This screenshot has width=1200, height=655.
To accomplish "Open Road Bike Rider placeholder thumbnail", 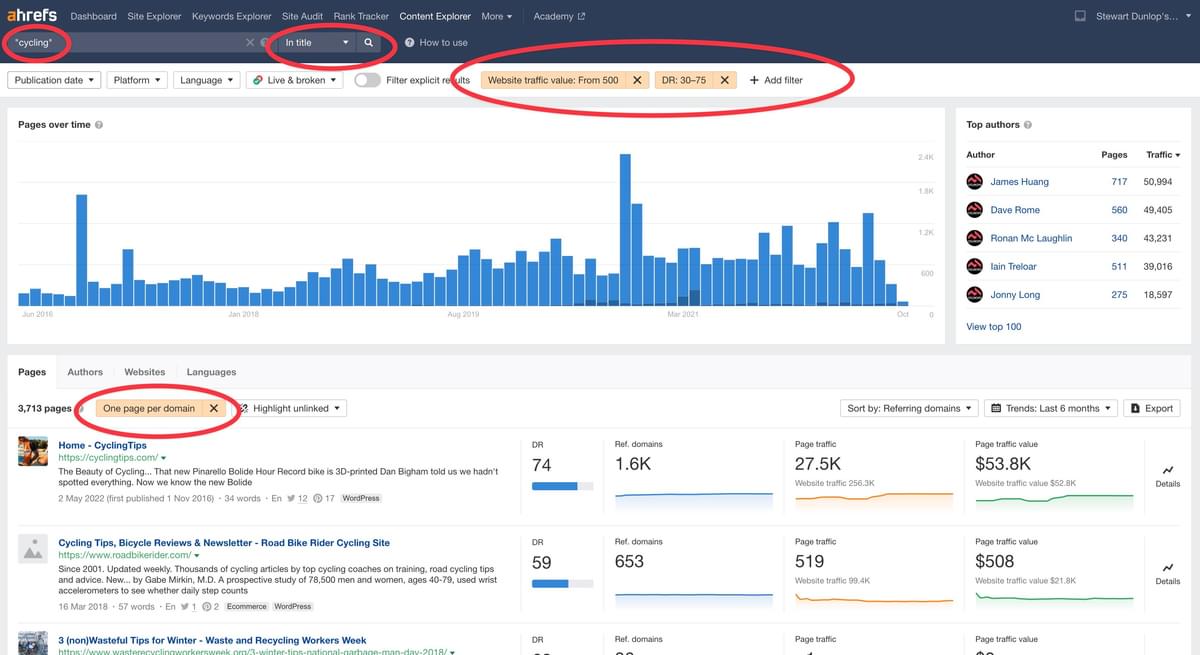I will click(34, 549).
